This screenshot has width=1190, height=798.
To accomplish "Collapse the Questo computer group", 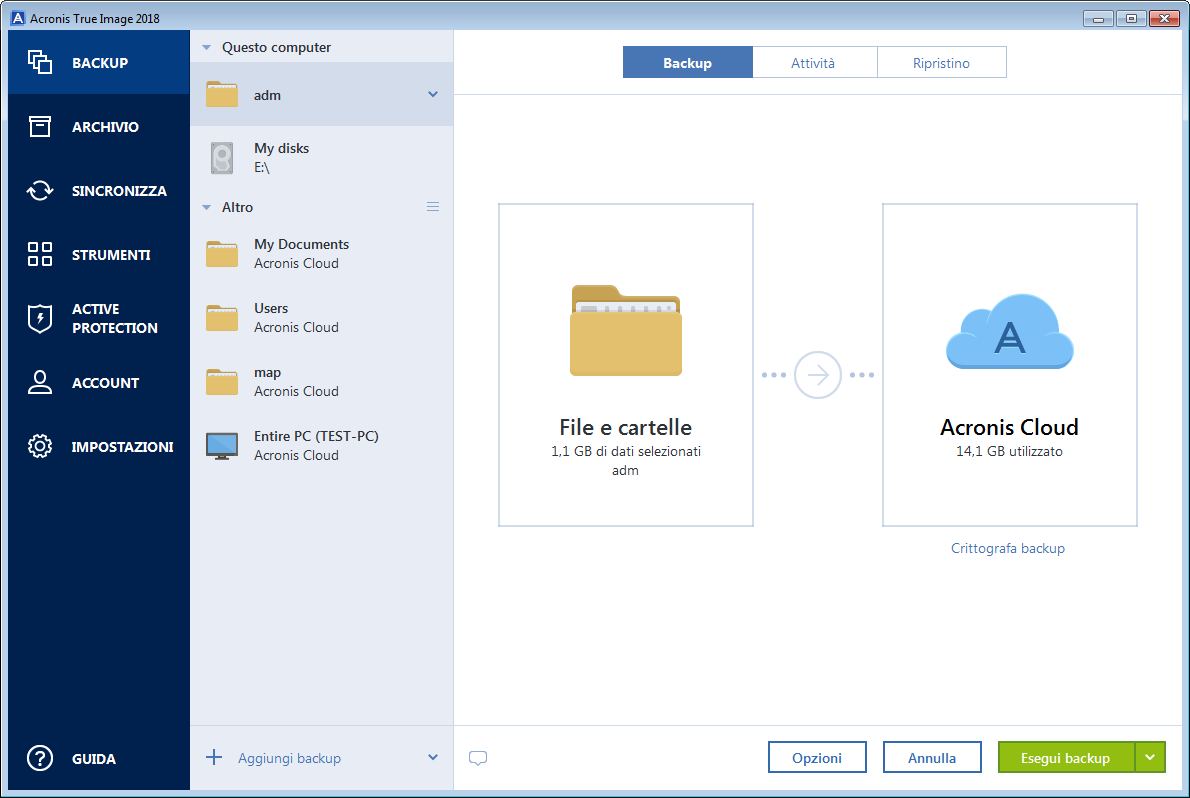I will click(206, 47).
